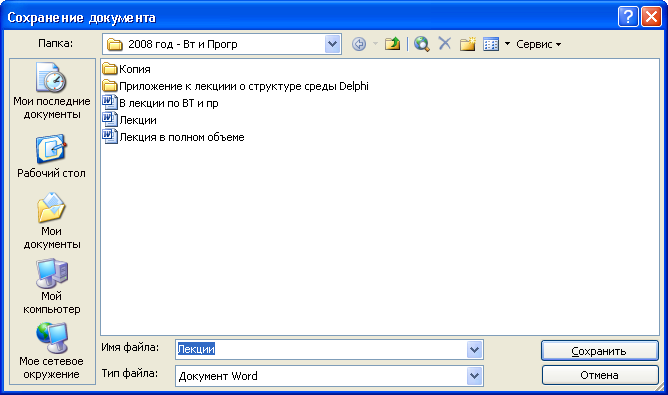This screenshot has width=668, height=395.
Task: Click the В лекции по ВТ и пр name
Action: tap(169, 103)
